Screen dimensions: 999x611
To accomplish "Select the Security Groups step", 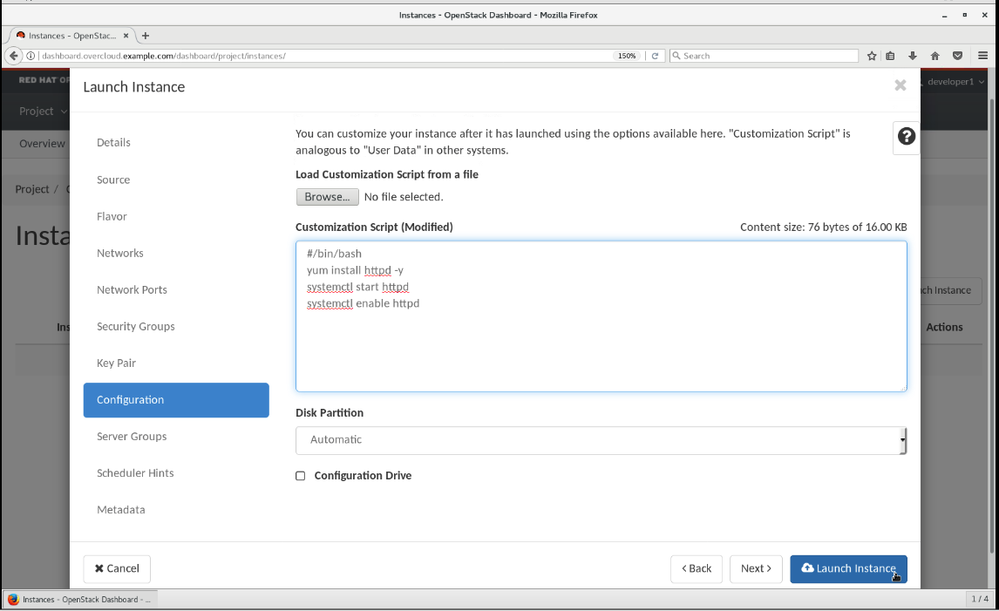I will [136, 327].
